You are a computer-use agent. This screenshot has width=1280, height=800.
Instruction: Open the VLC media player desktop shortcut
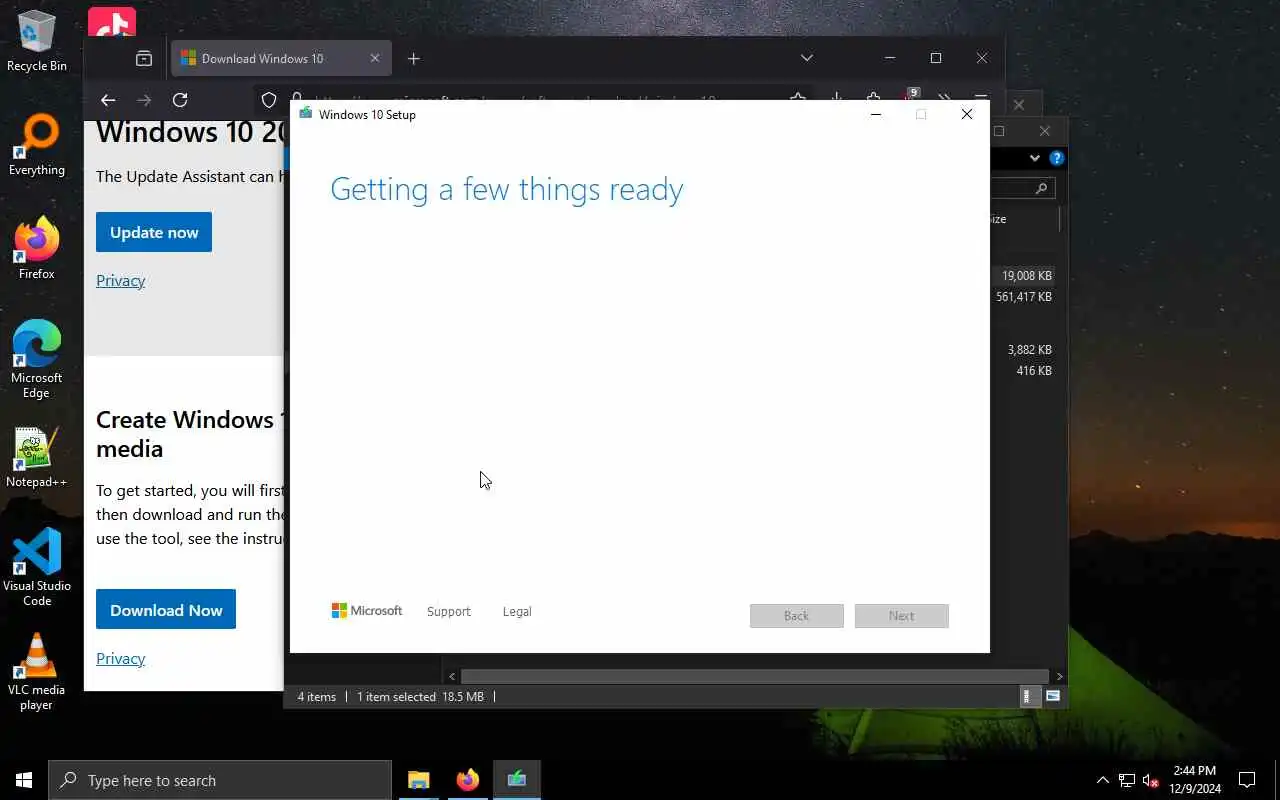[37, 671]
